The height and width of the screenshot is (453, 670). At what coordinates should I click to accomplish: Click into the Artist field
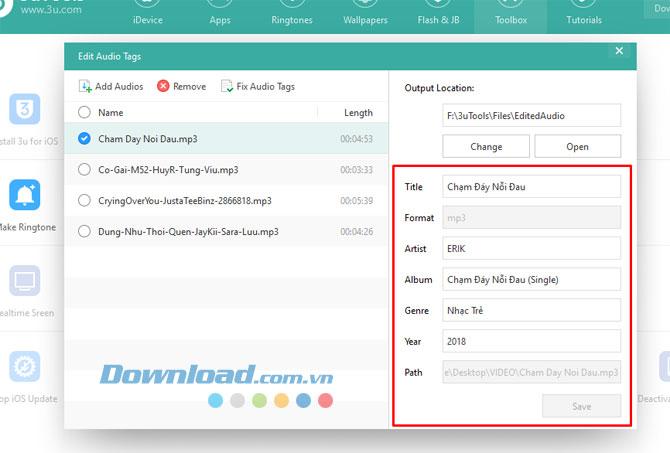[531, 248]
